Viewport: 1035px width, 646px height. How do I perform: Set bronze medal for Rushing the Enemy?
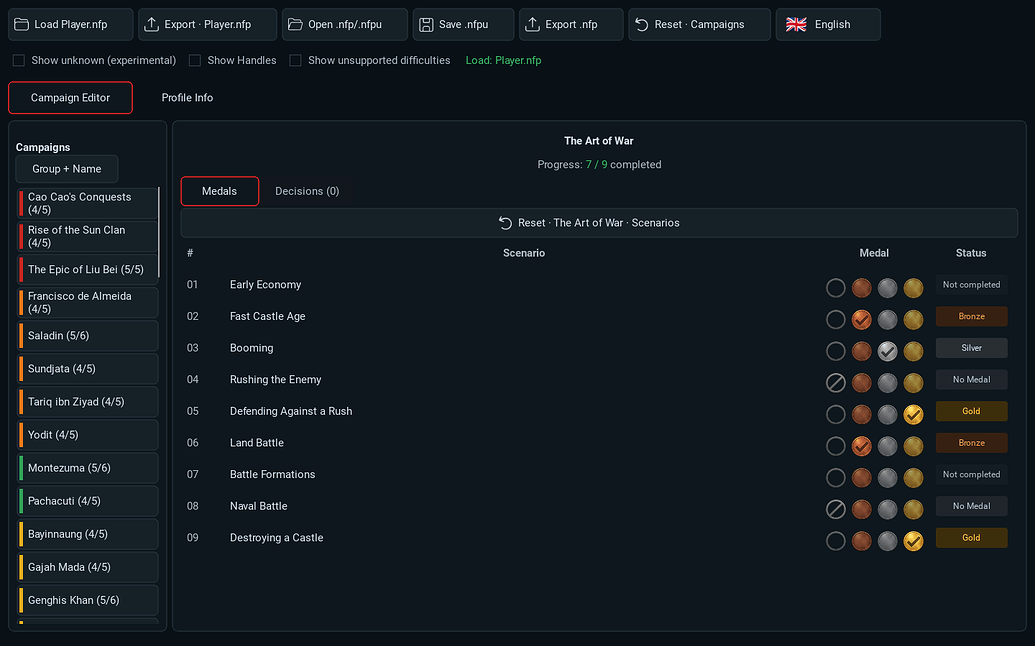click(861, 383)
